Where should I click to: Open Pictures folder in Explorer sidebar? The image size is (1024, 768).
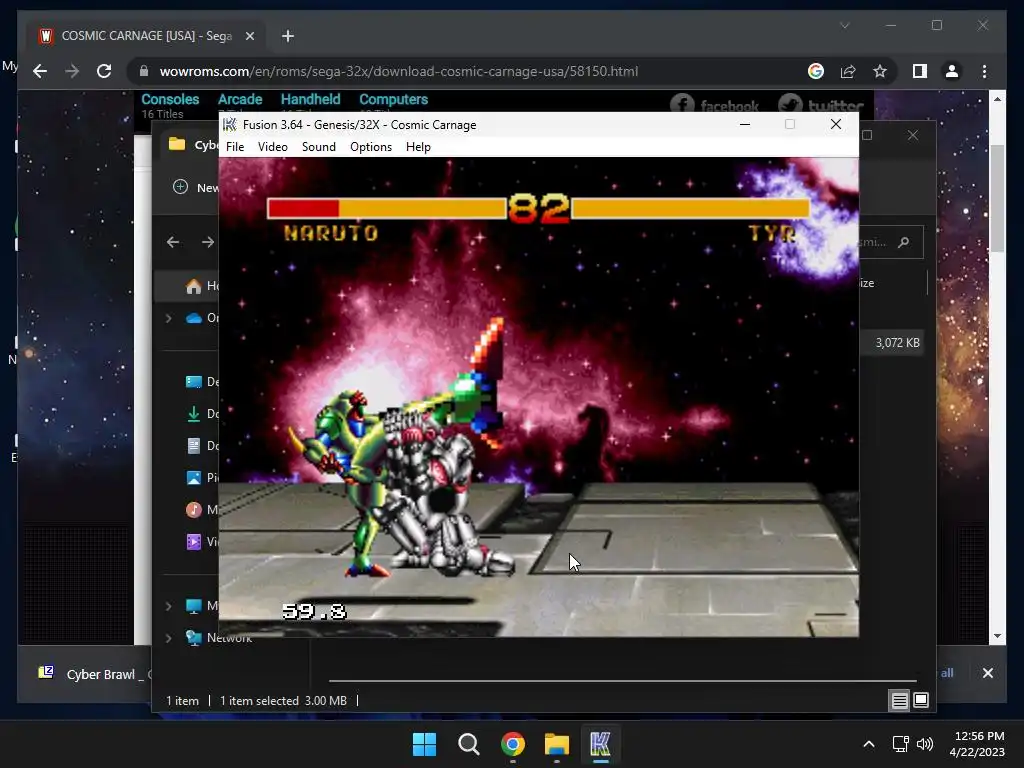point(201,478)
